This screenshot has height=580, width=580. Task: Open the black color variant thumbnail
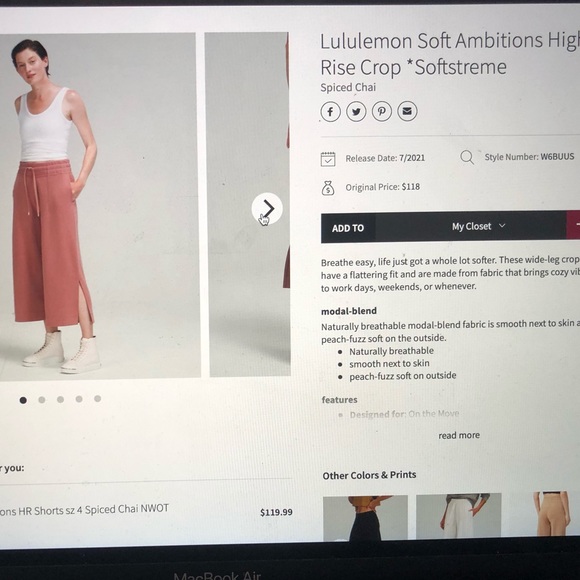pyautogui.click(x=365, y=518)
